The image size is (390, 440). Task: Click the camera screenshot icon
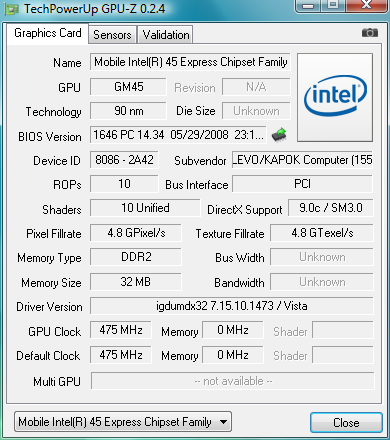tap(370, 33)
